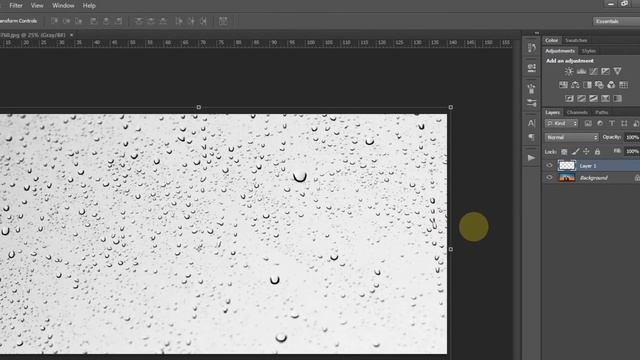Click the Distribute bottom edges icon

pyautogui.click(x=163, y=21)
